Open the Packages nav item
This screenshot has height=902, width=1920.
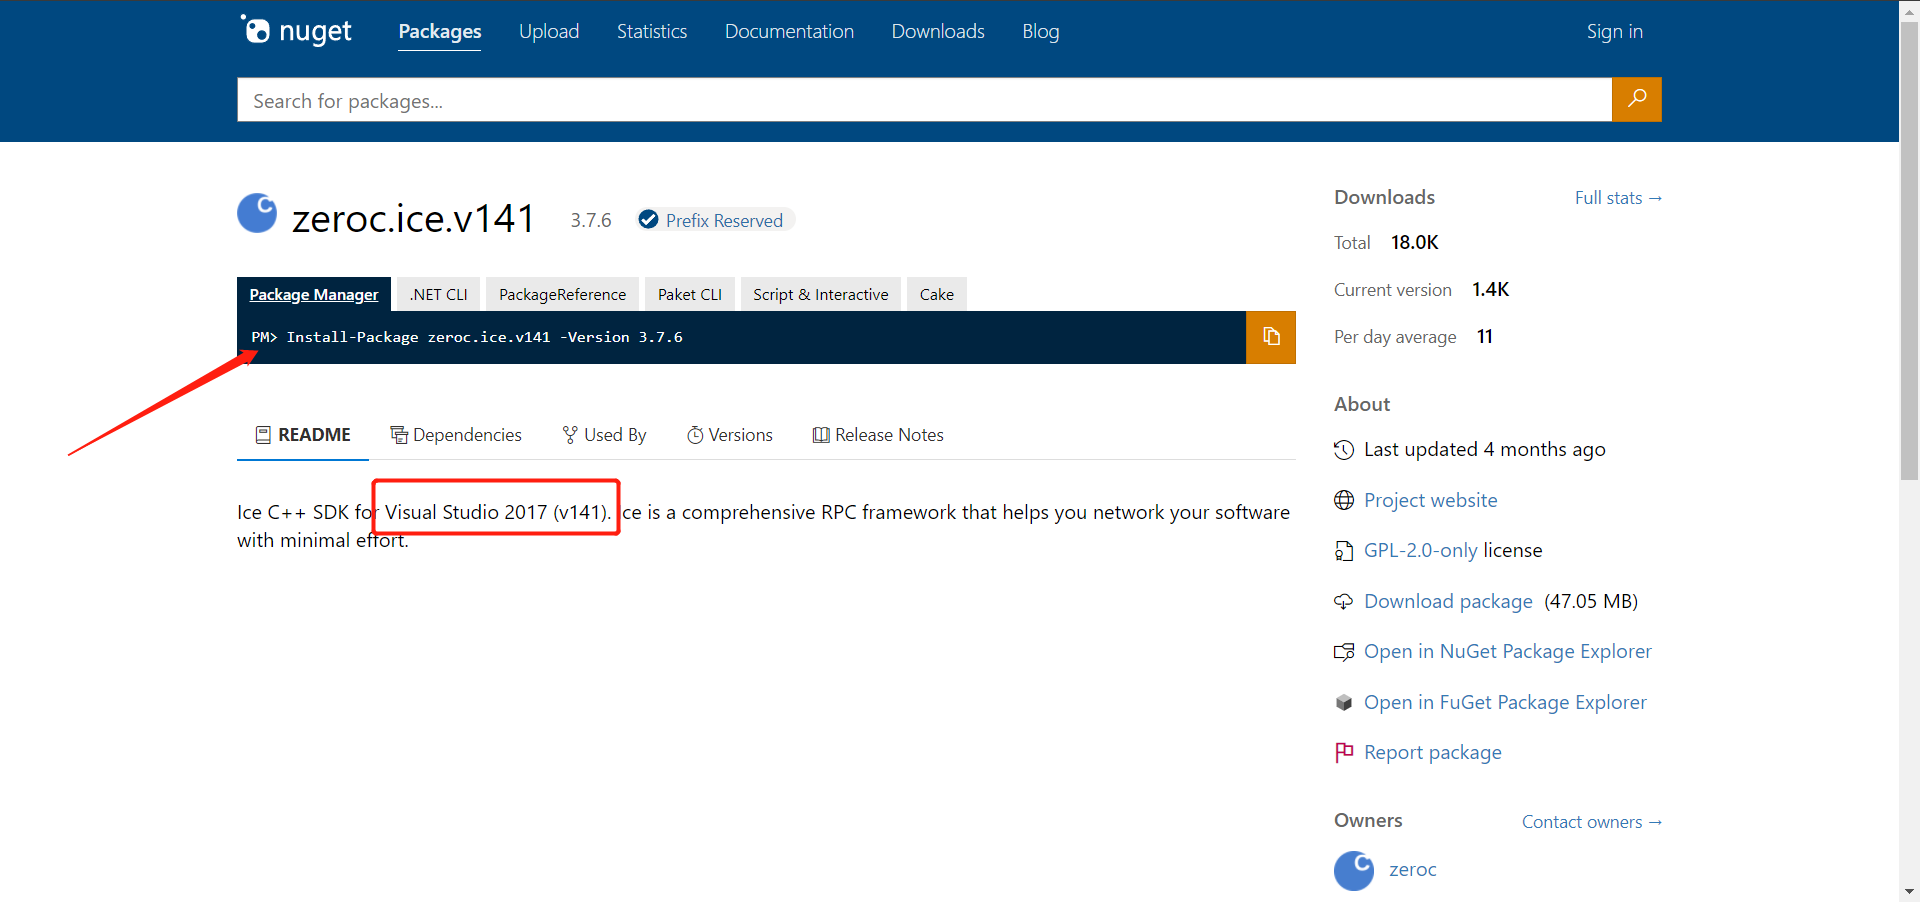pyautogui.click(x=440, y=31)
